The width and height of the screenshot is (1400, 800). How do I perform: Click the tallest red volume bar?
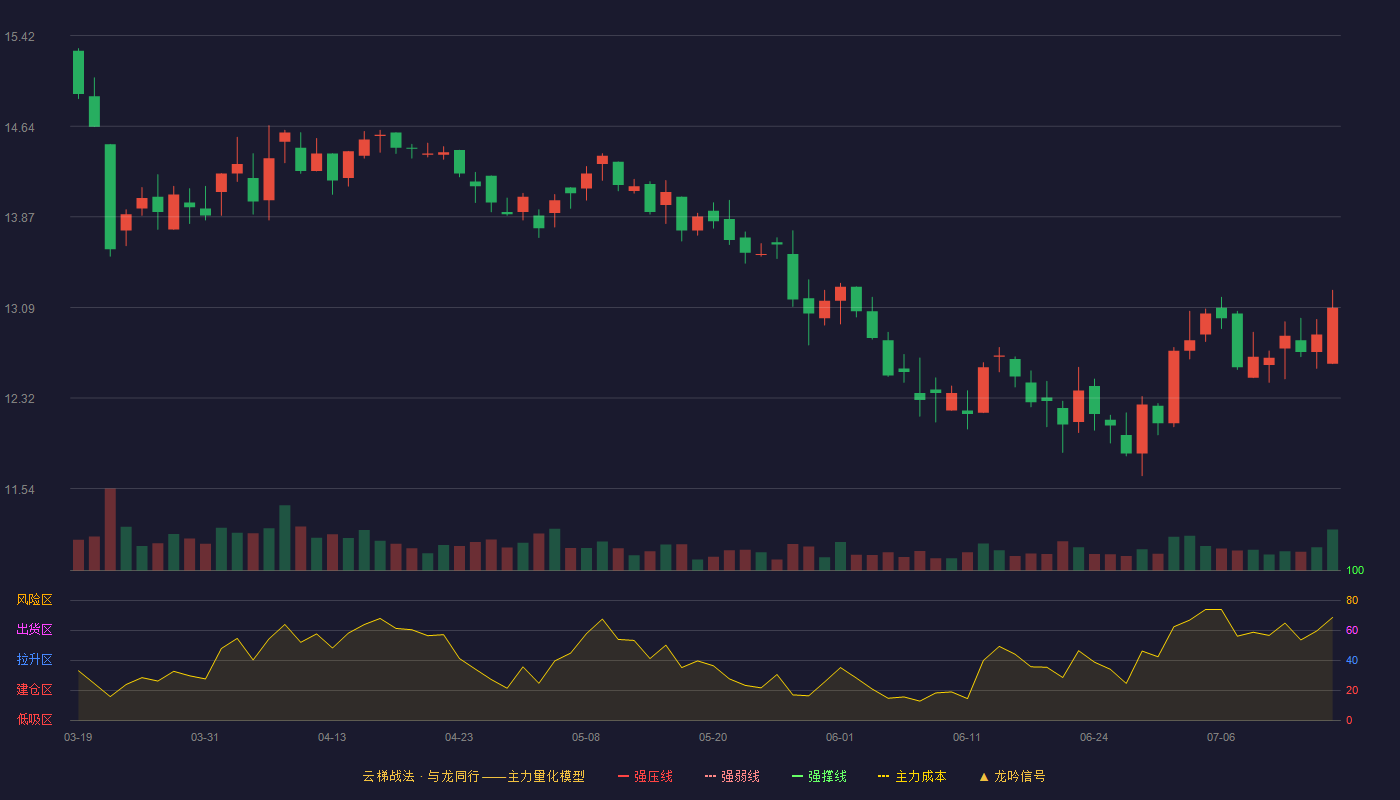pyautogui.click(x=110, y=530)
